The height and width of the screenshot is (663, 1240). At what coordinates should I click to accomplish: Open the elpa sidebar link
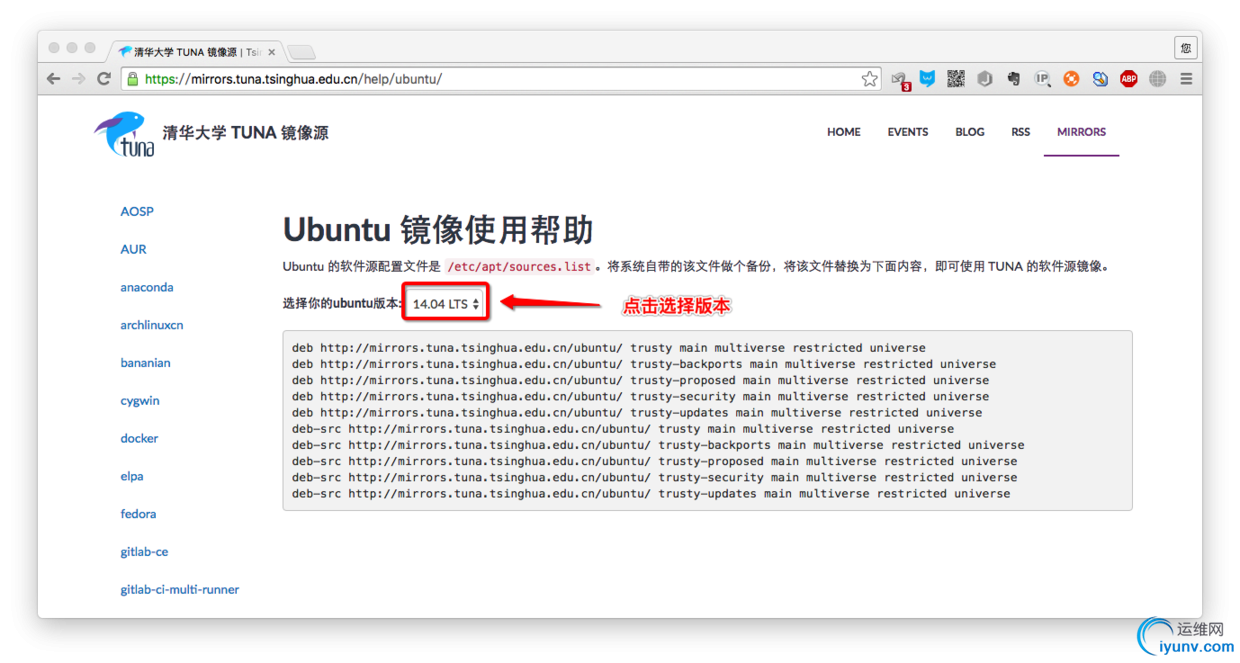[x=132, y=476]
